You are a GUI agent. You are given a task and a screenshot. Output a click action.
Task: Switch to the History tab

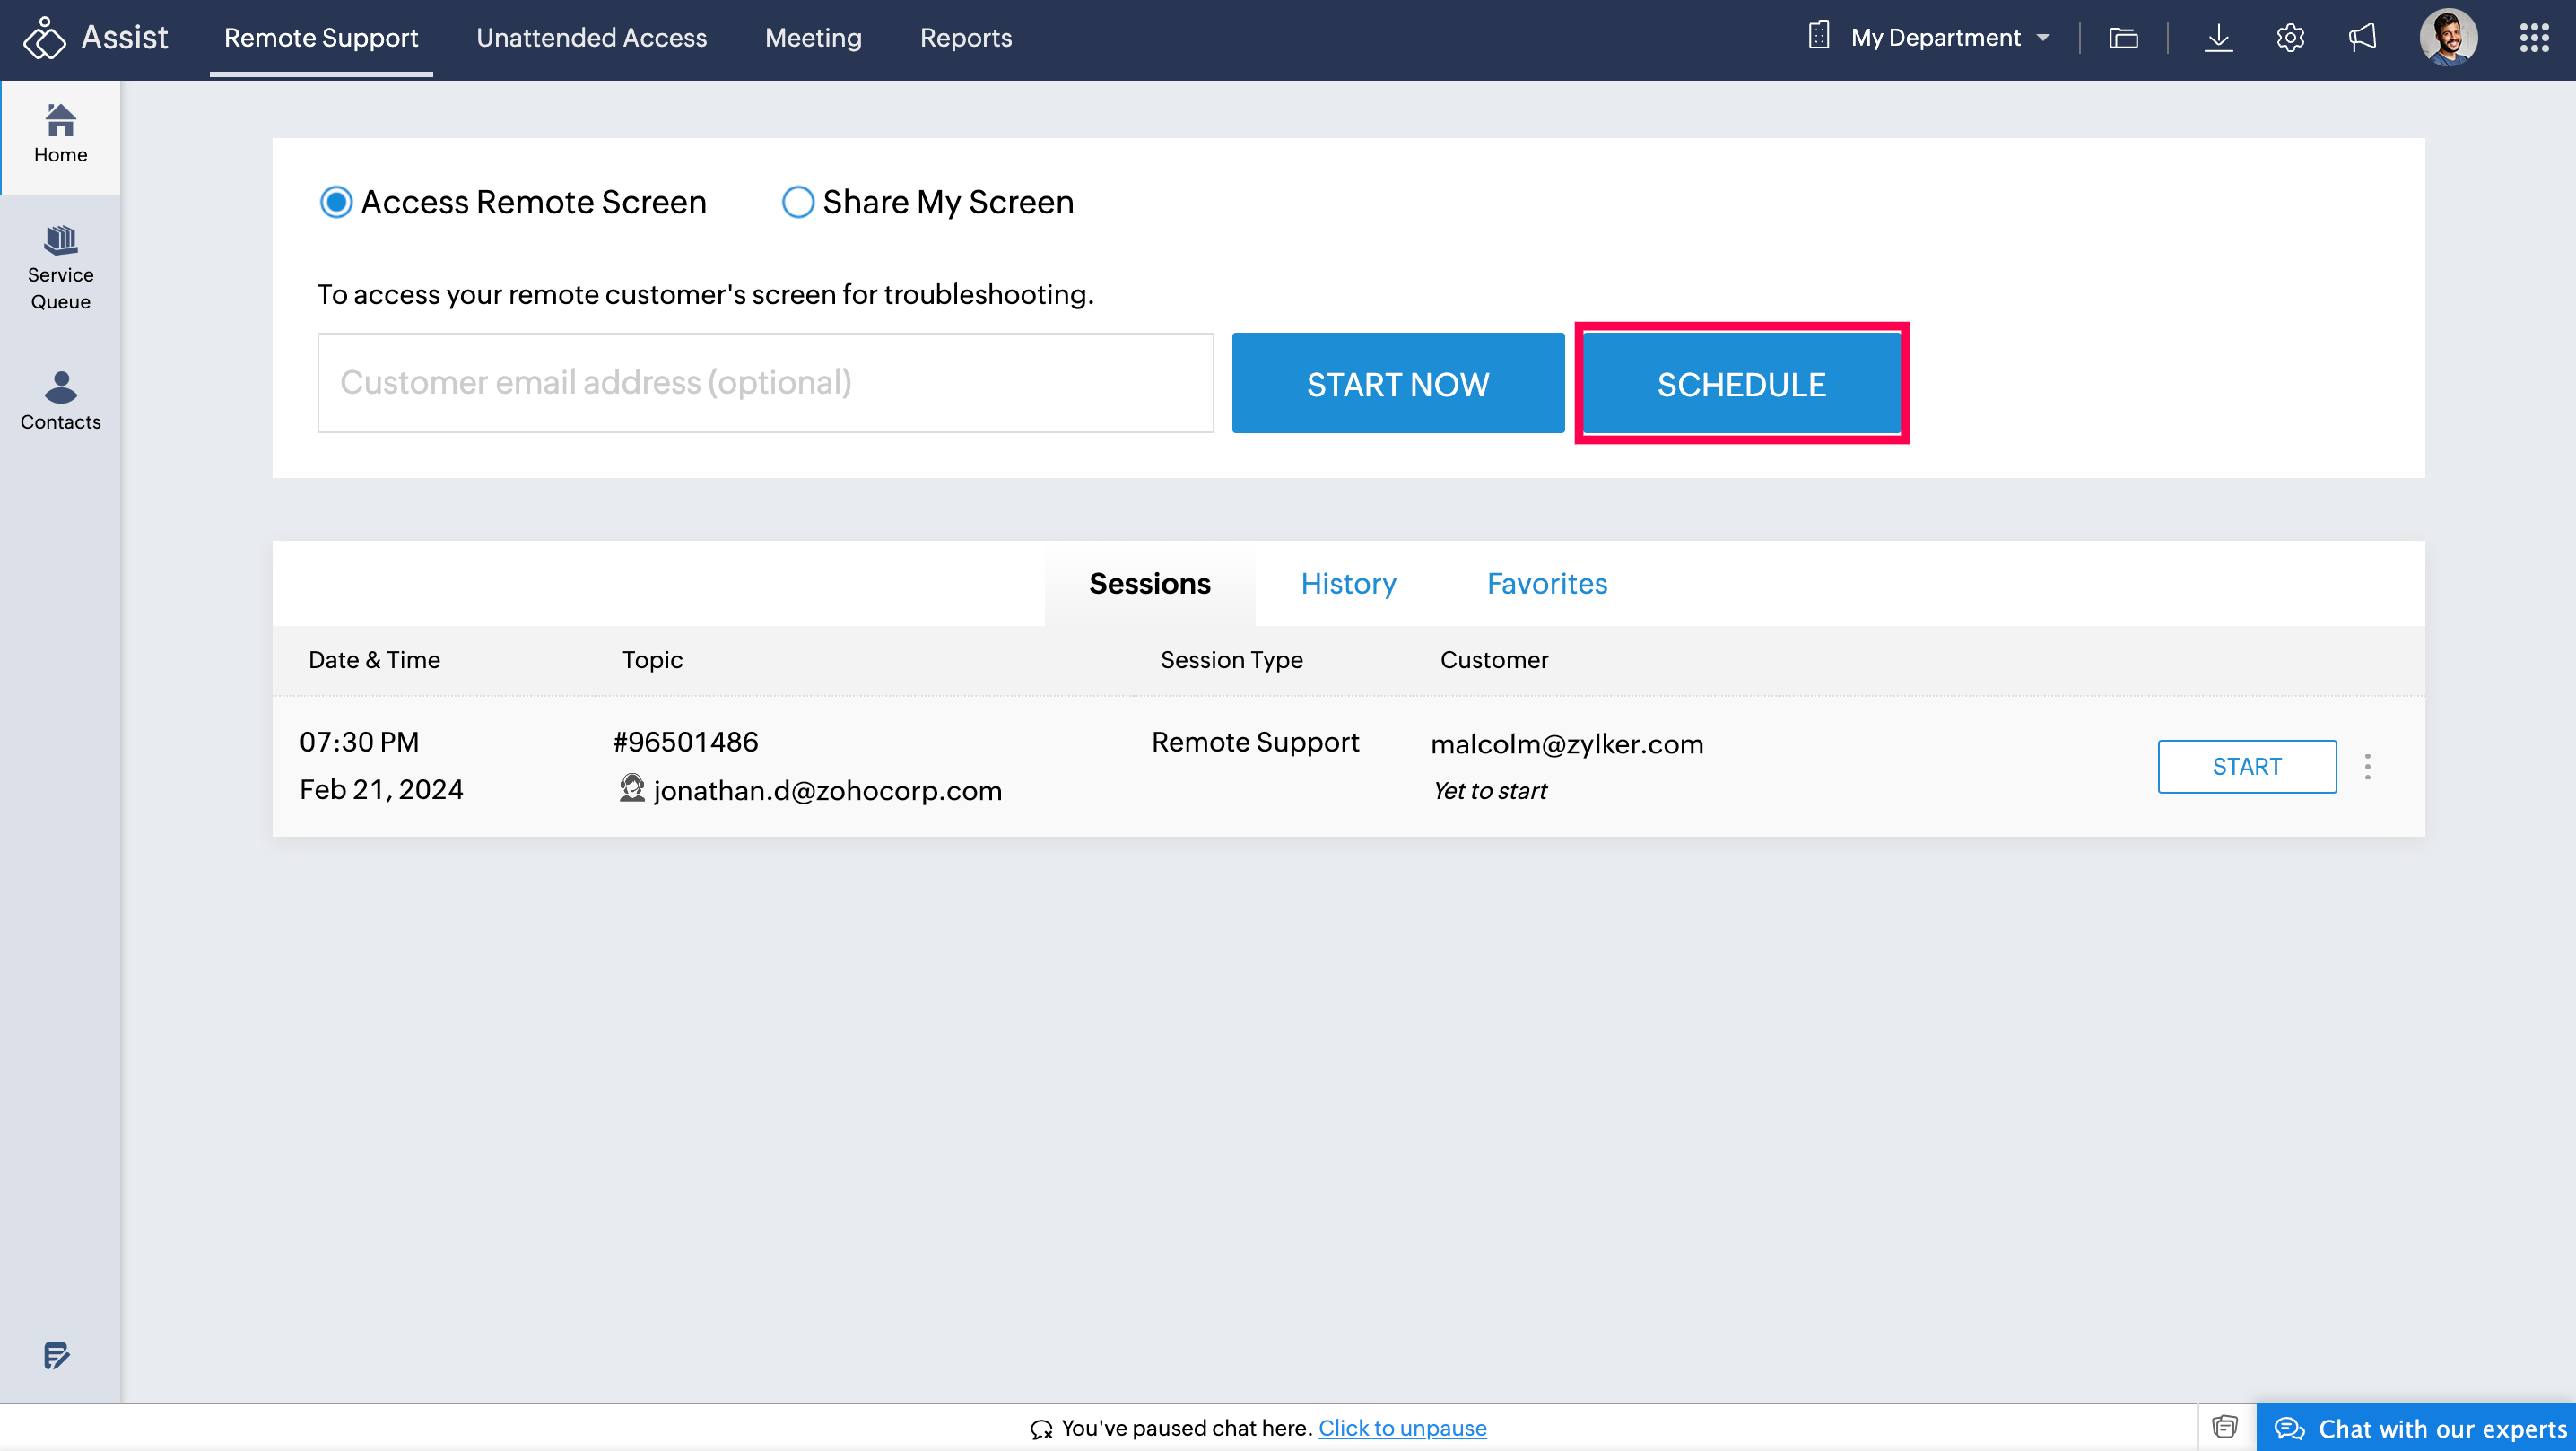pos(1348,583)
